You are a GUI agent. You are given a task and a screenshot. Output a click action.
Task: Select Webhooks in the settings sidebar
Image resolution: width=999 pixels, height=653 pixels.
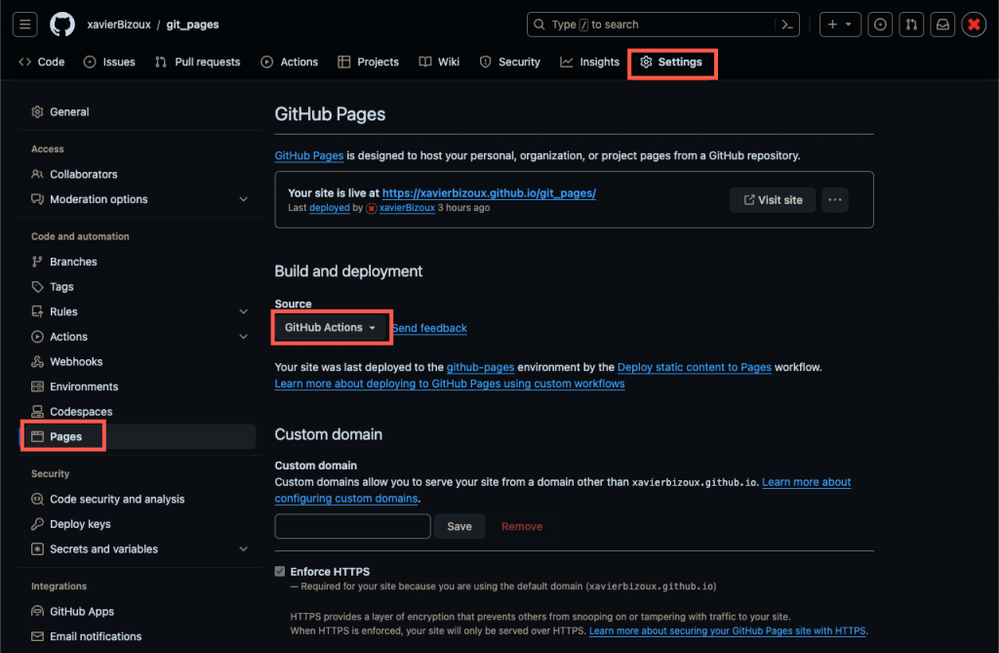pyautogui.click(x=76, y=362)
